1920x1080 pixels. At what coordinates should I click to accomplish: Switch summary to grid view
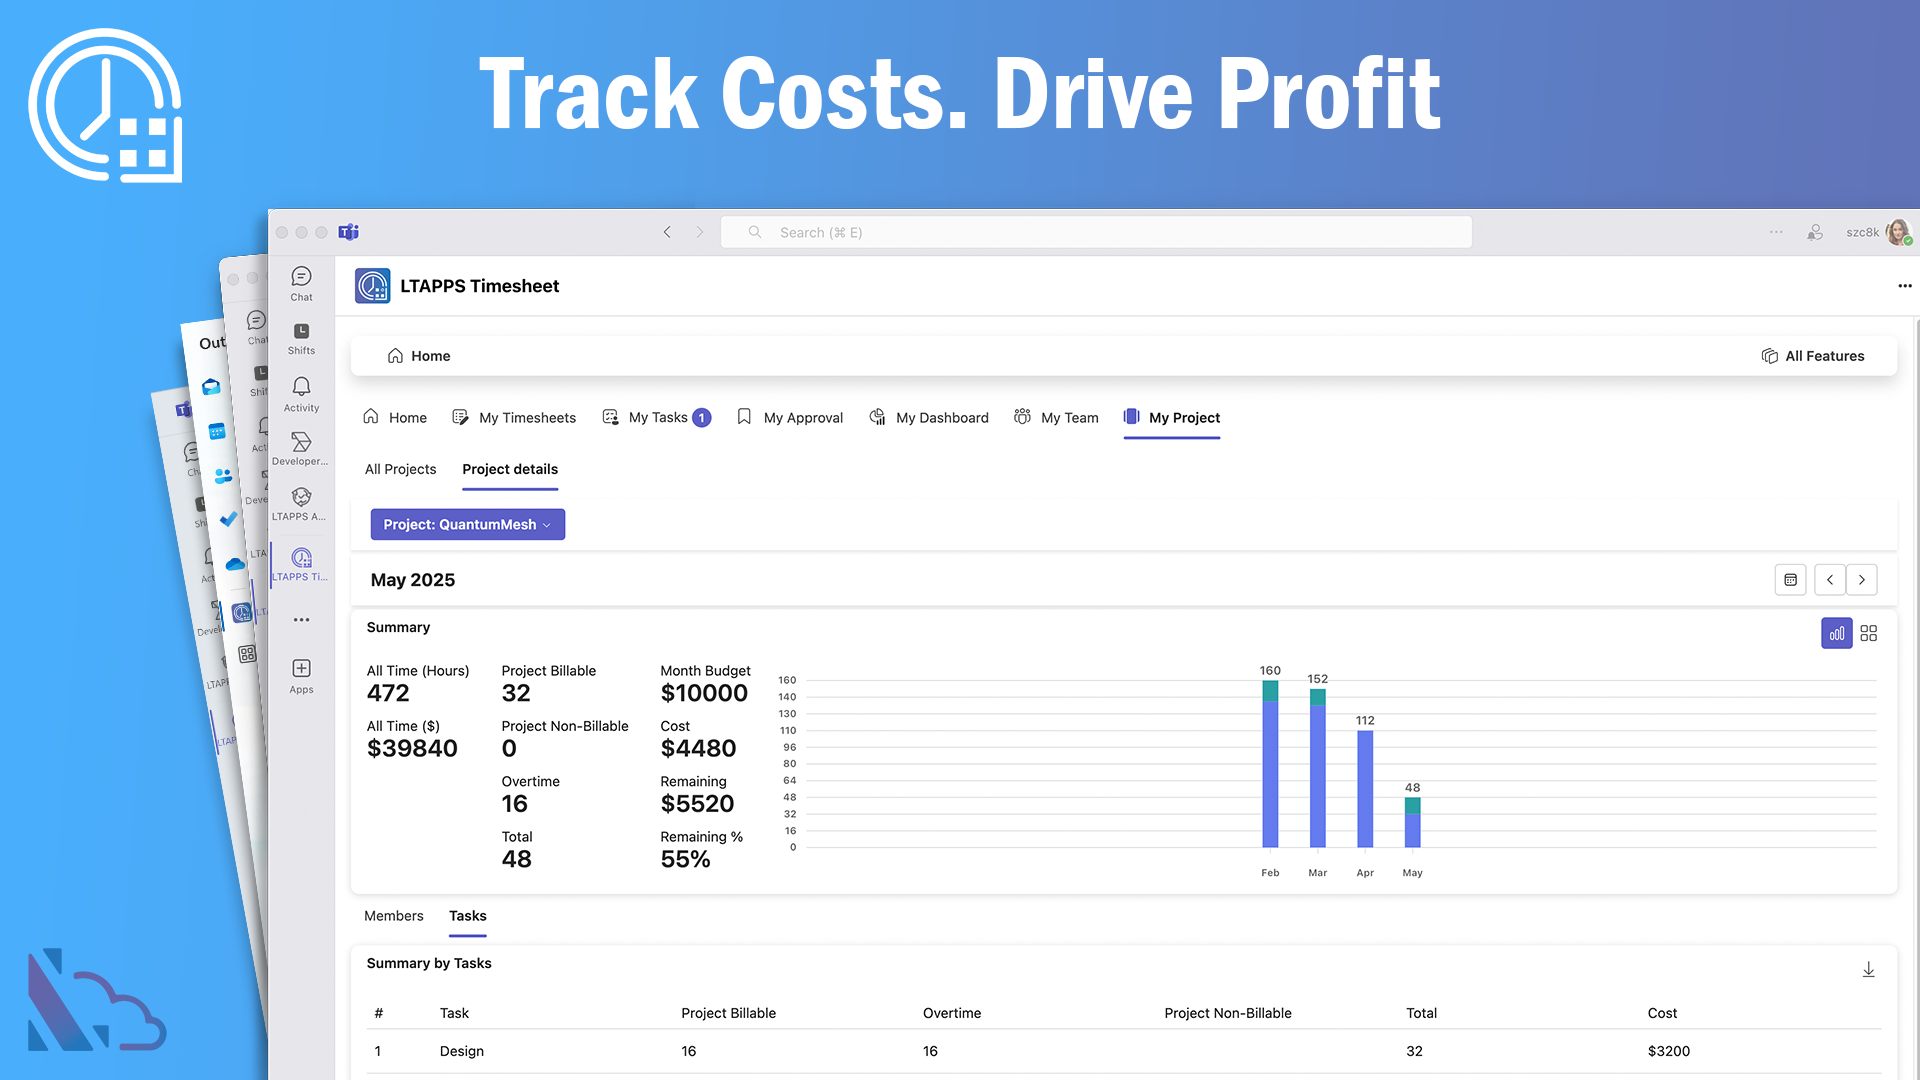1868,633
